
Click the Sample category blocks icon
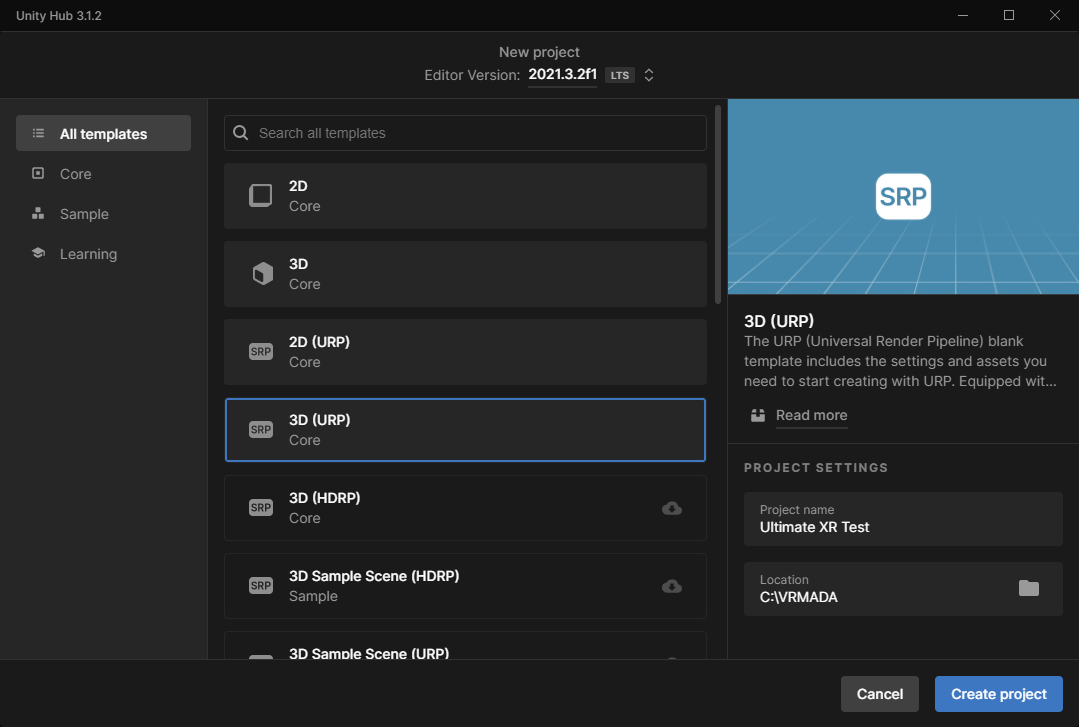[39, 213]
